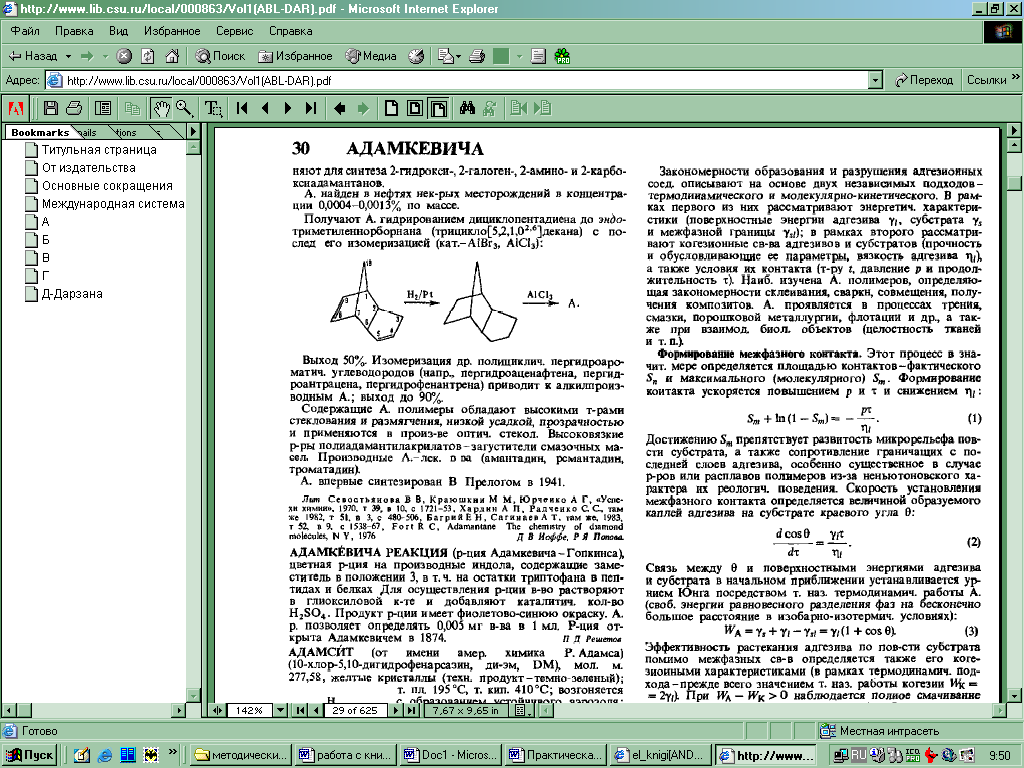Open bookmark Международная система

tap(113, 204)
